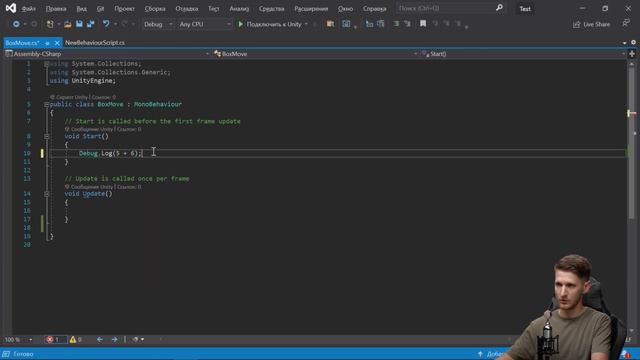640x360 pixels.
Task: Open the dropdown arrow next to attach button
Action: pos(307,24)
